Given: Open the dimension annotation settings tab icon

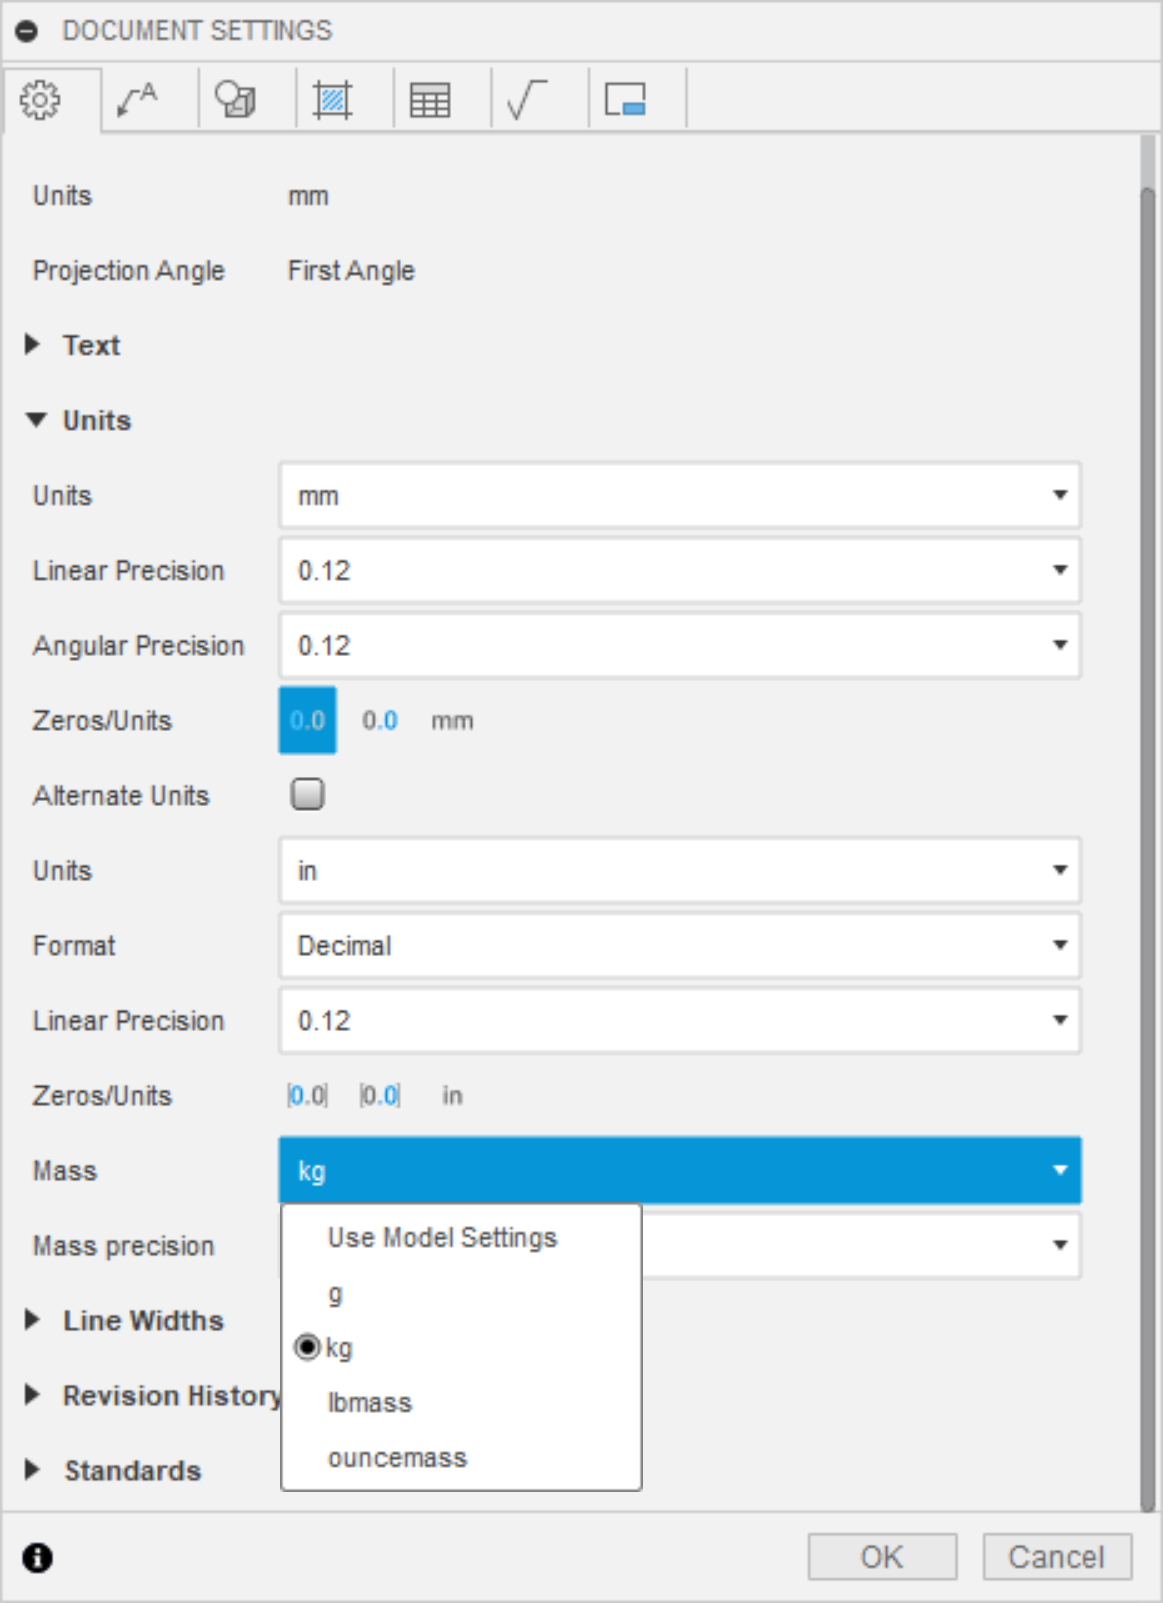Looking at the screenshot, I should point(137,100).
